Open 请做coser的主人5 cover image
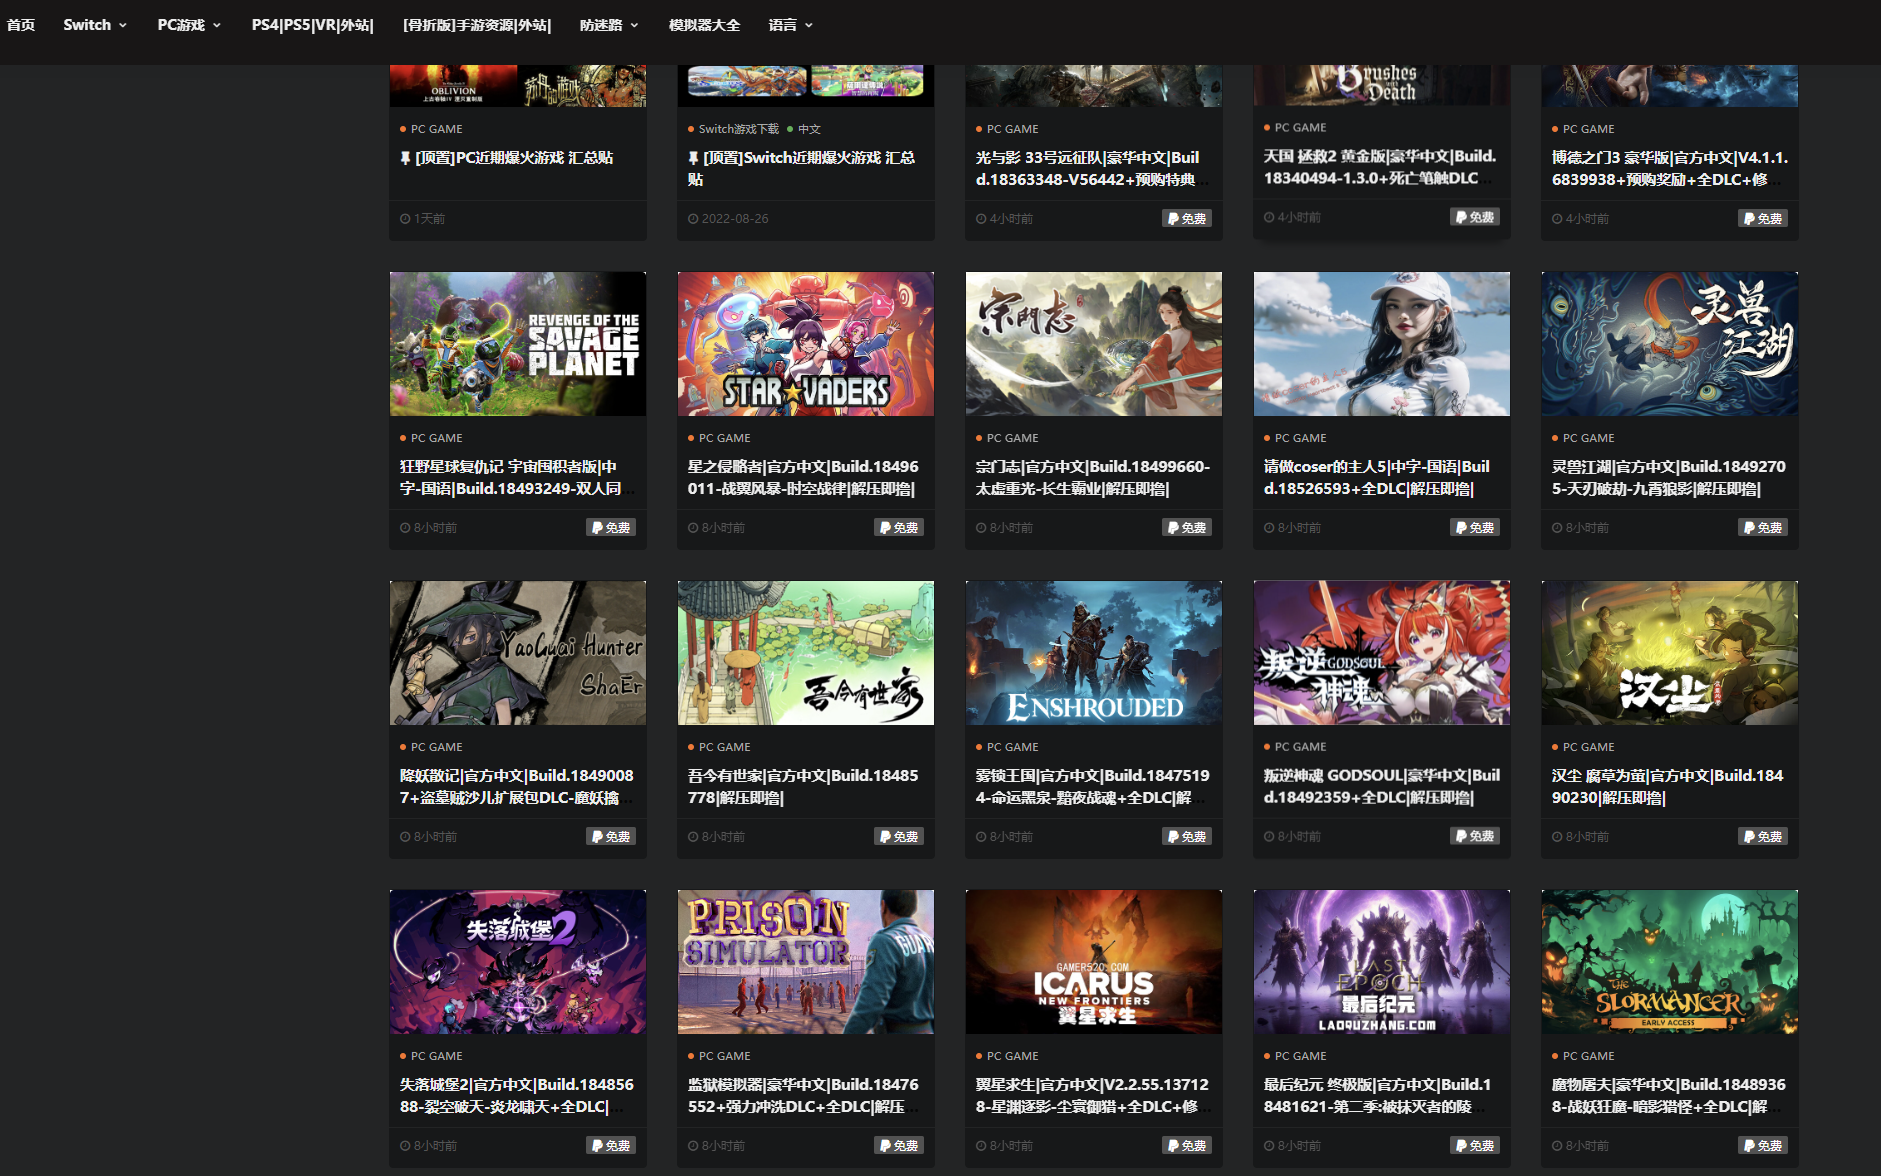 click(x=1382, y=344)
